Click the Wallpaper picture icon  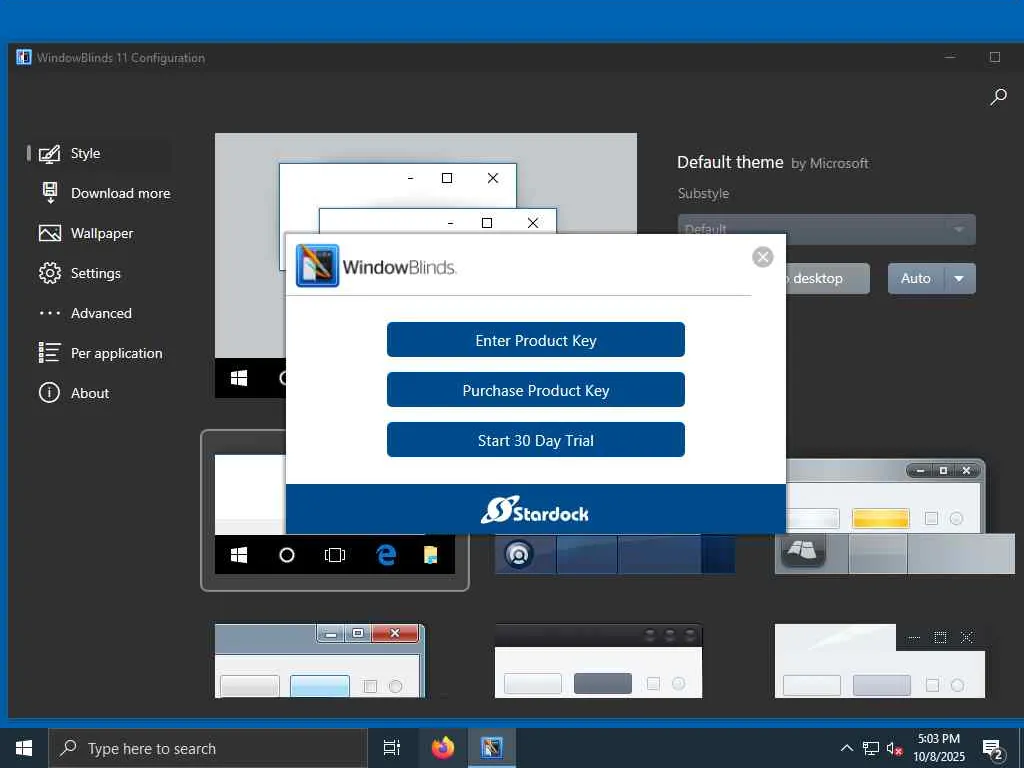pos(50,233)
